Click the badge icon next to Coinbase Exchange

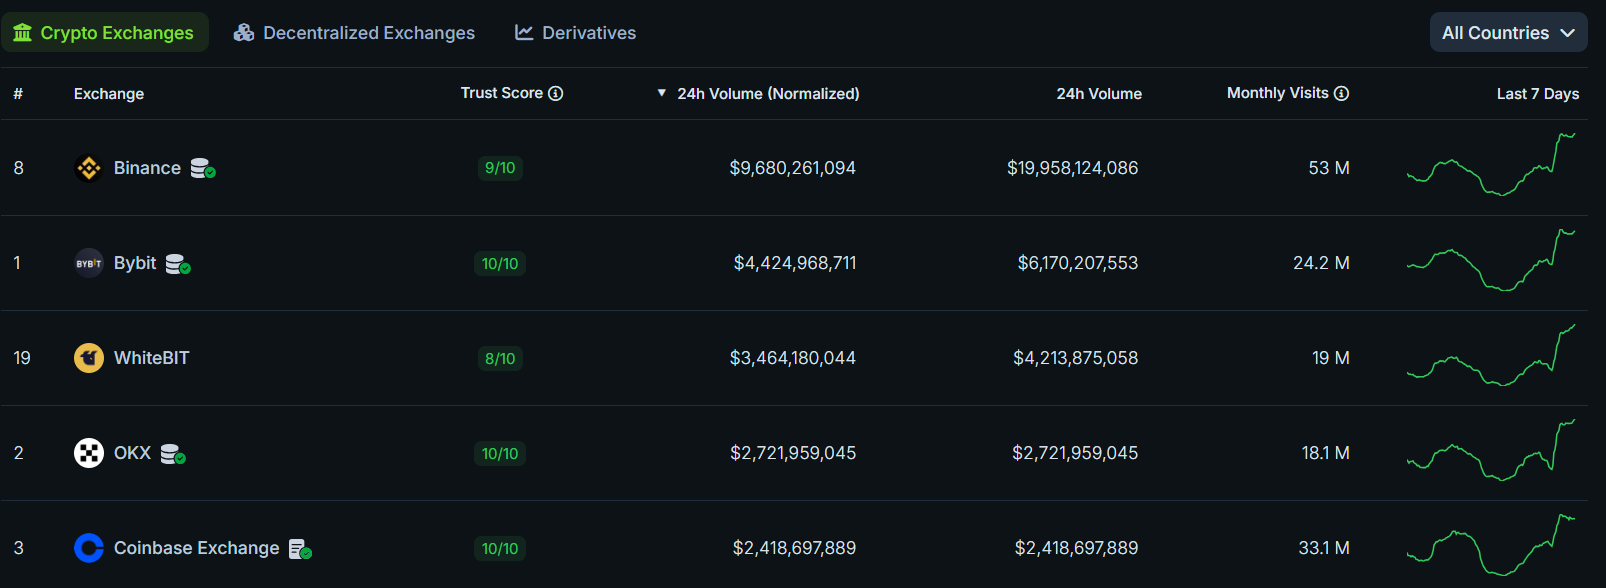[300, 549]
